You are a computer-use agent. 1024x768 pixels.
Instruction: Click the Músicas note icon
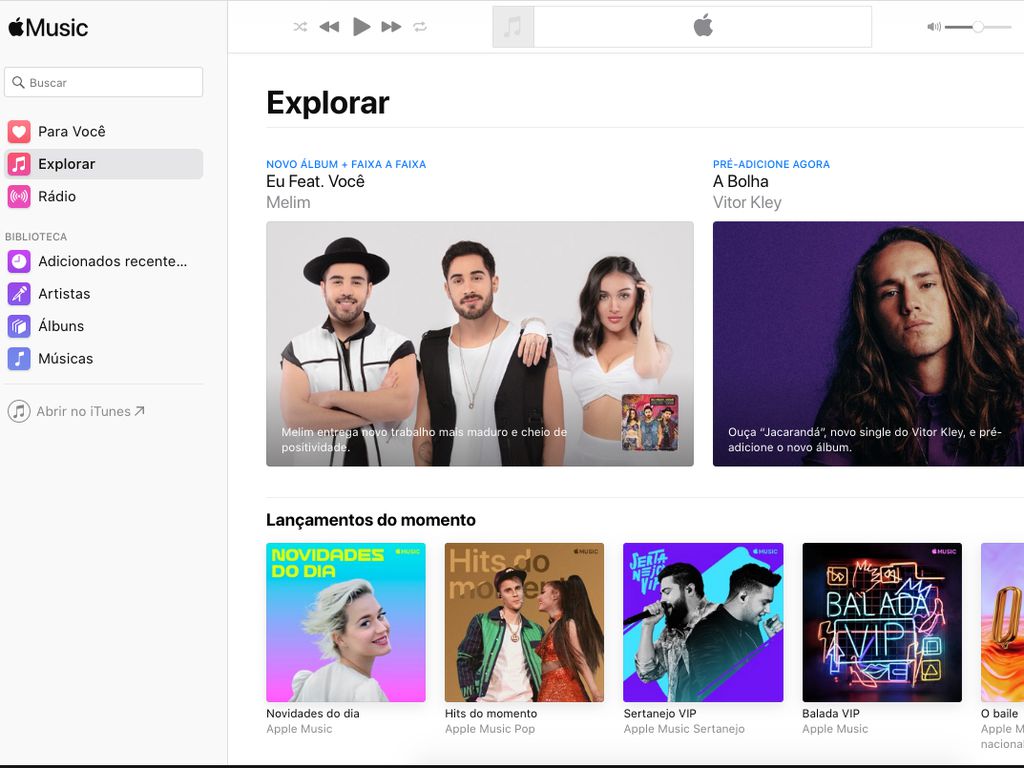point(19,359)
